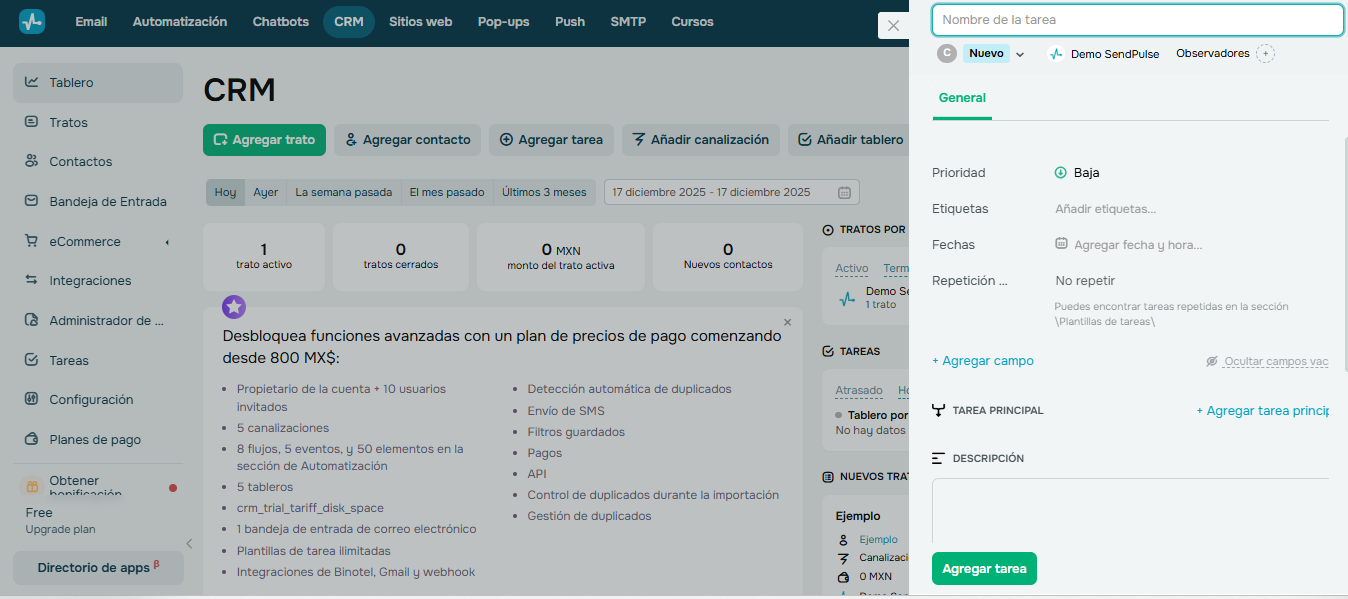Select CRM in the top navigation
Screen dimensions: 1348x599
[348, 21]
